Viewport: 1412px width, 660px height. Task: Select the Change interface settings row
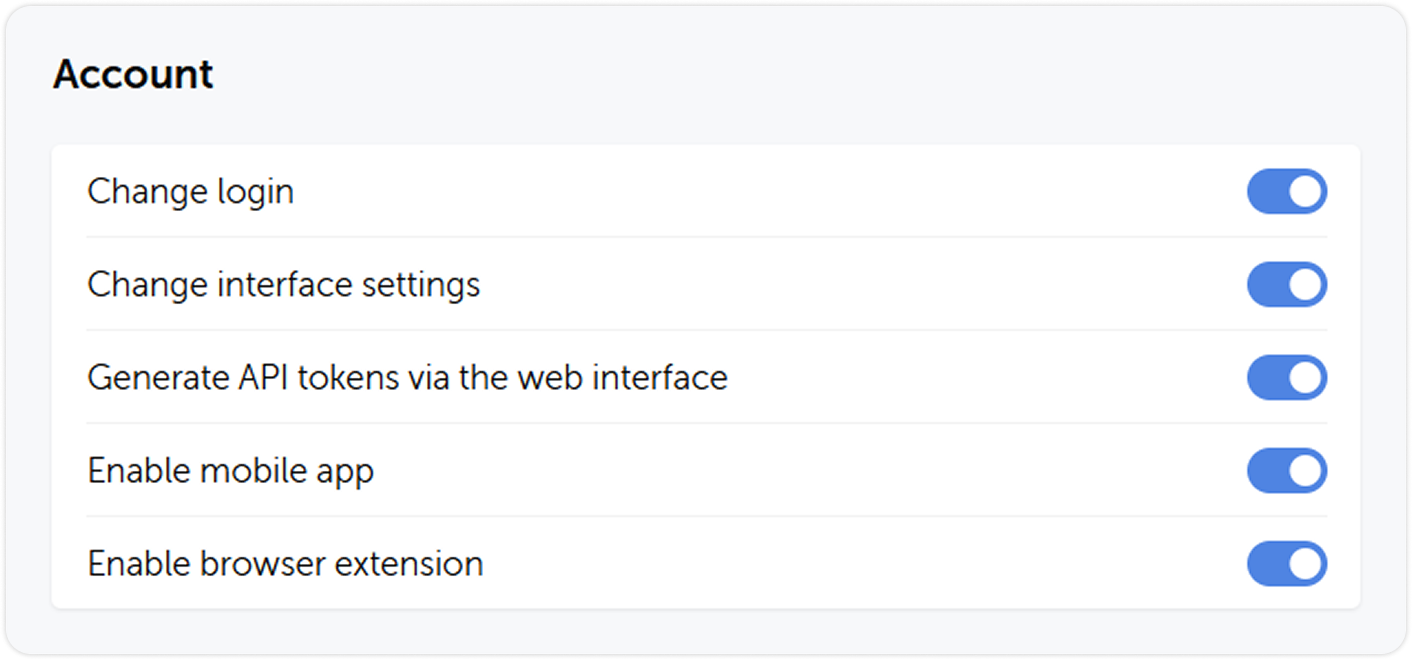coord(700,284)
